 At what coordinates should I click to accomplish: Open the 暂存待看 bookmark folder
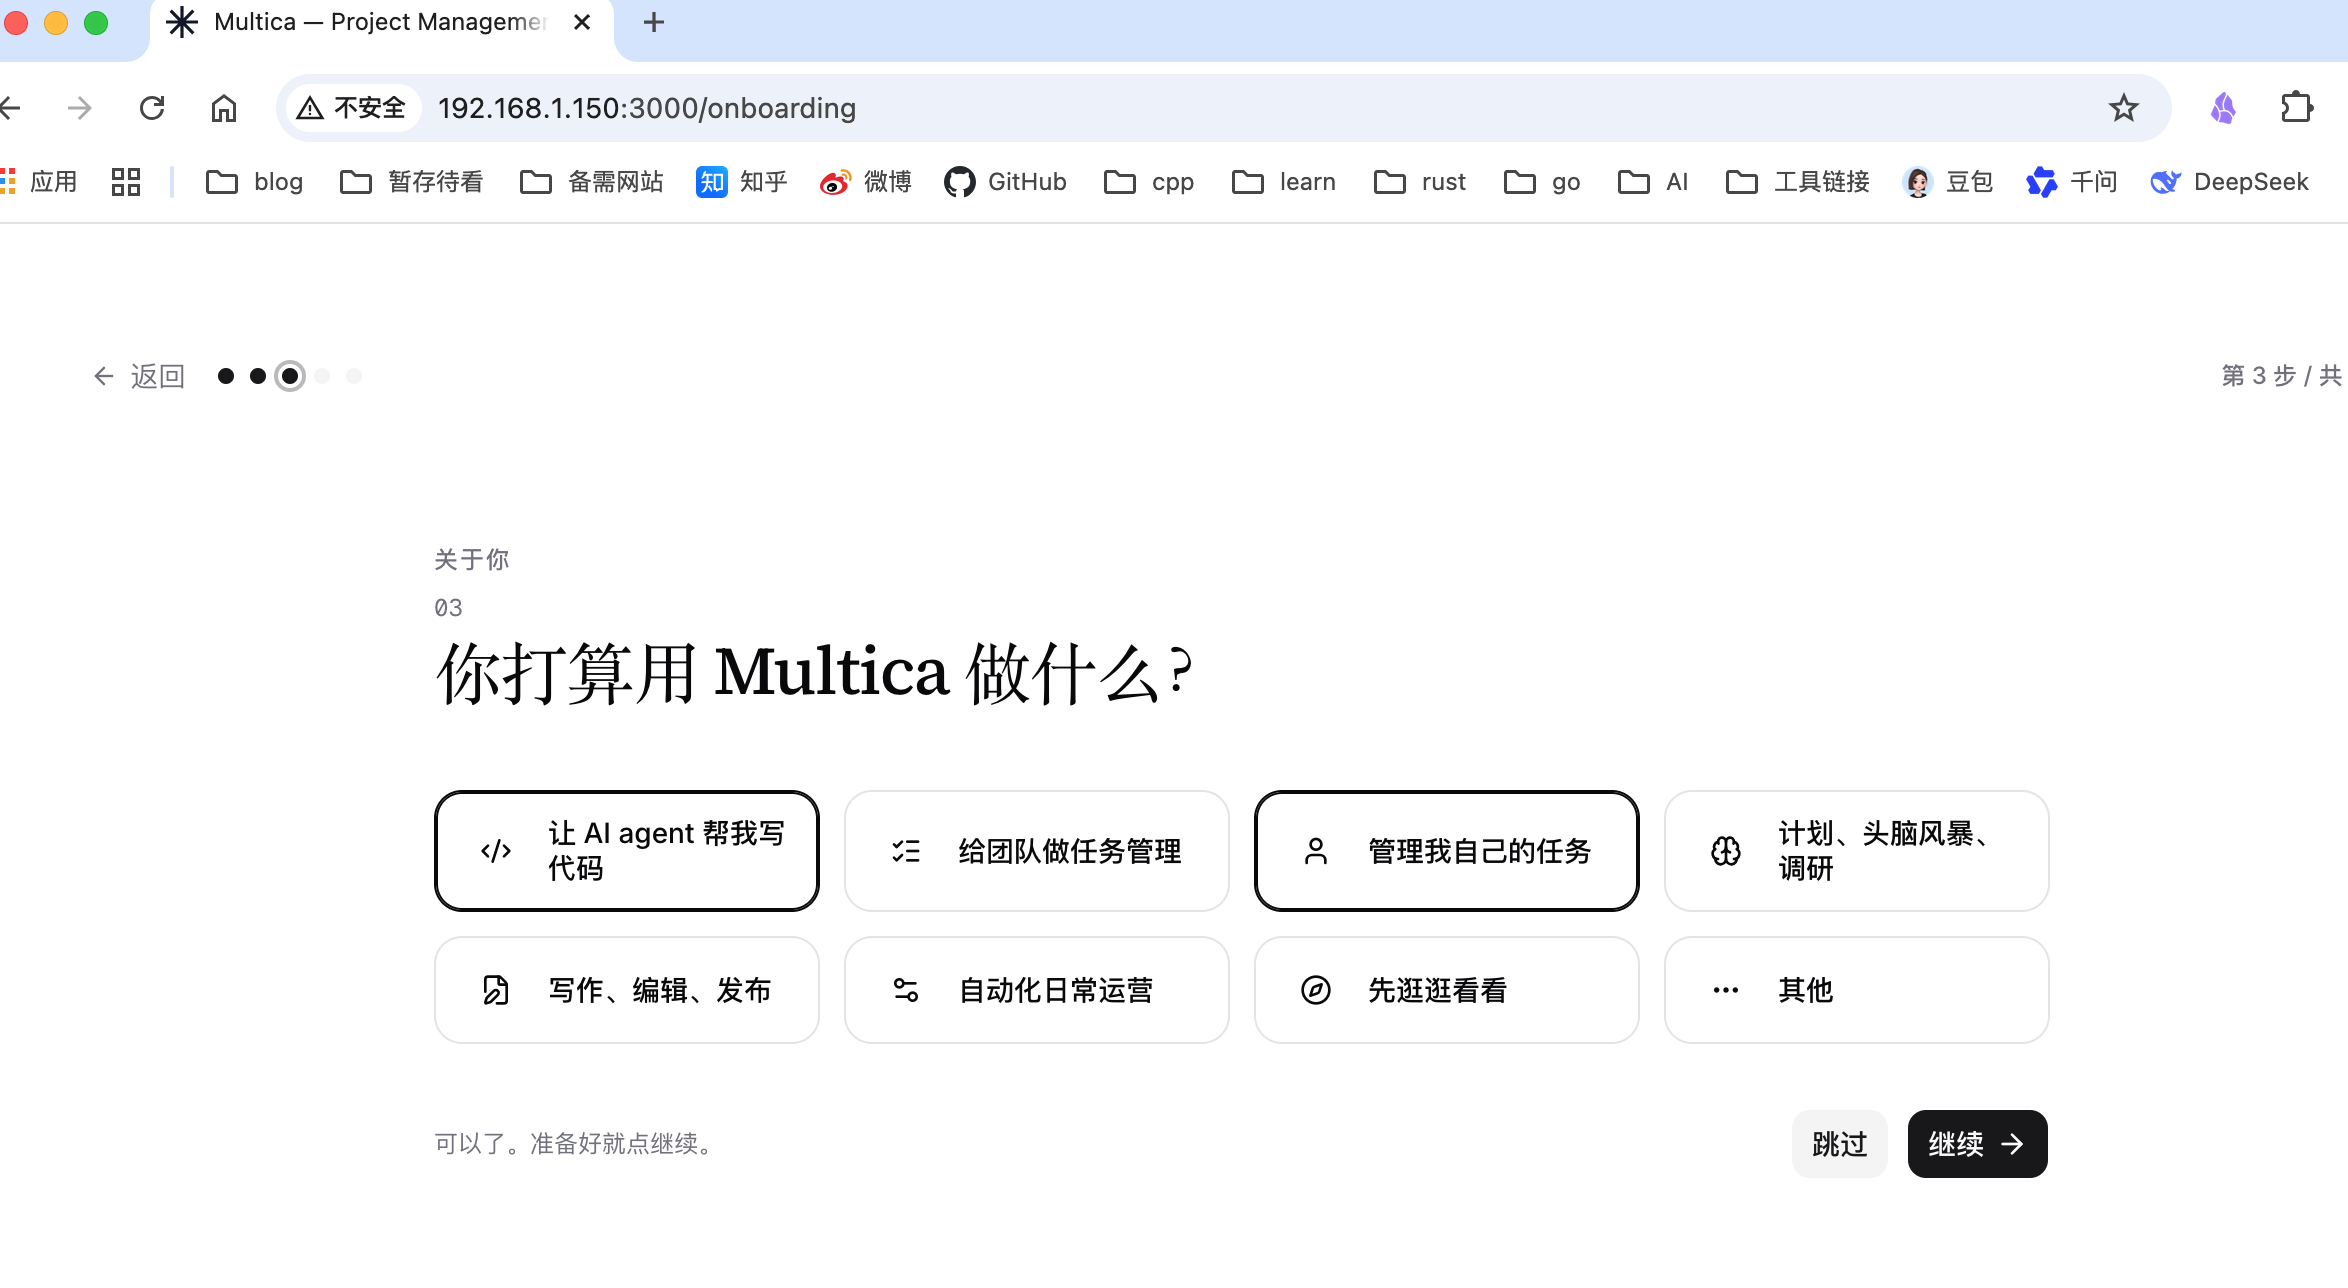pos(411,182)
